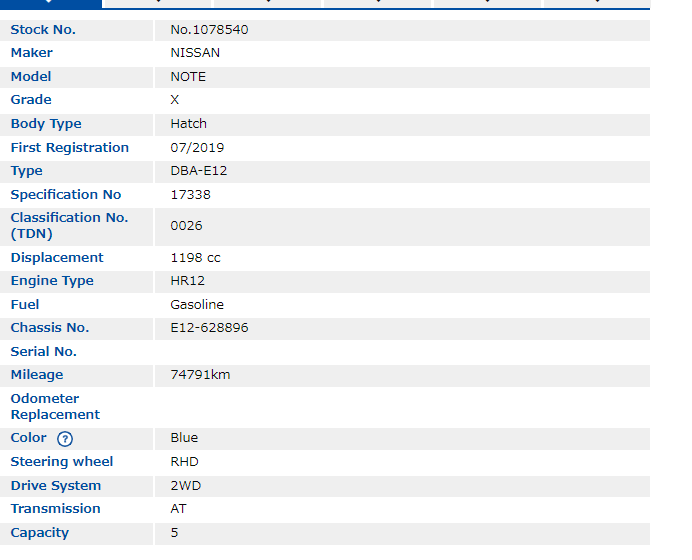Click the Odometer Replacement label
This screenshot has width=692, height=560.
(x=55, y=407)
